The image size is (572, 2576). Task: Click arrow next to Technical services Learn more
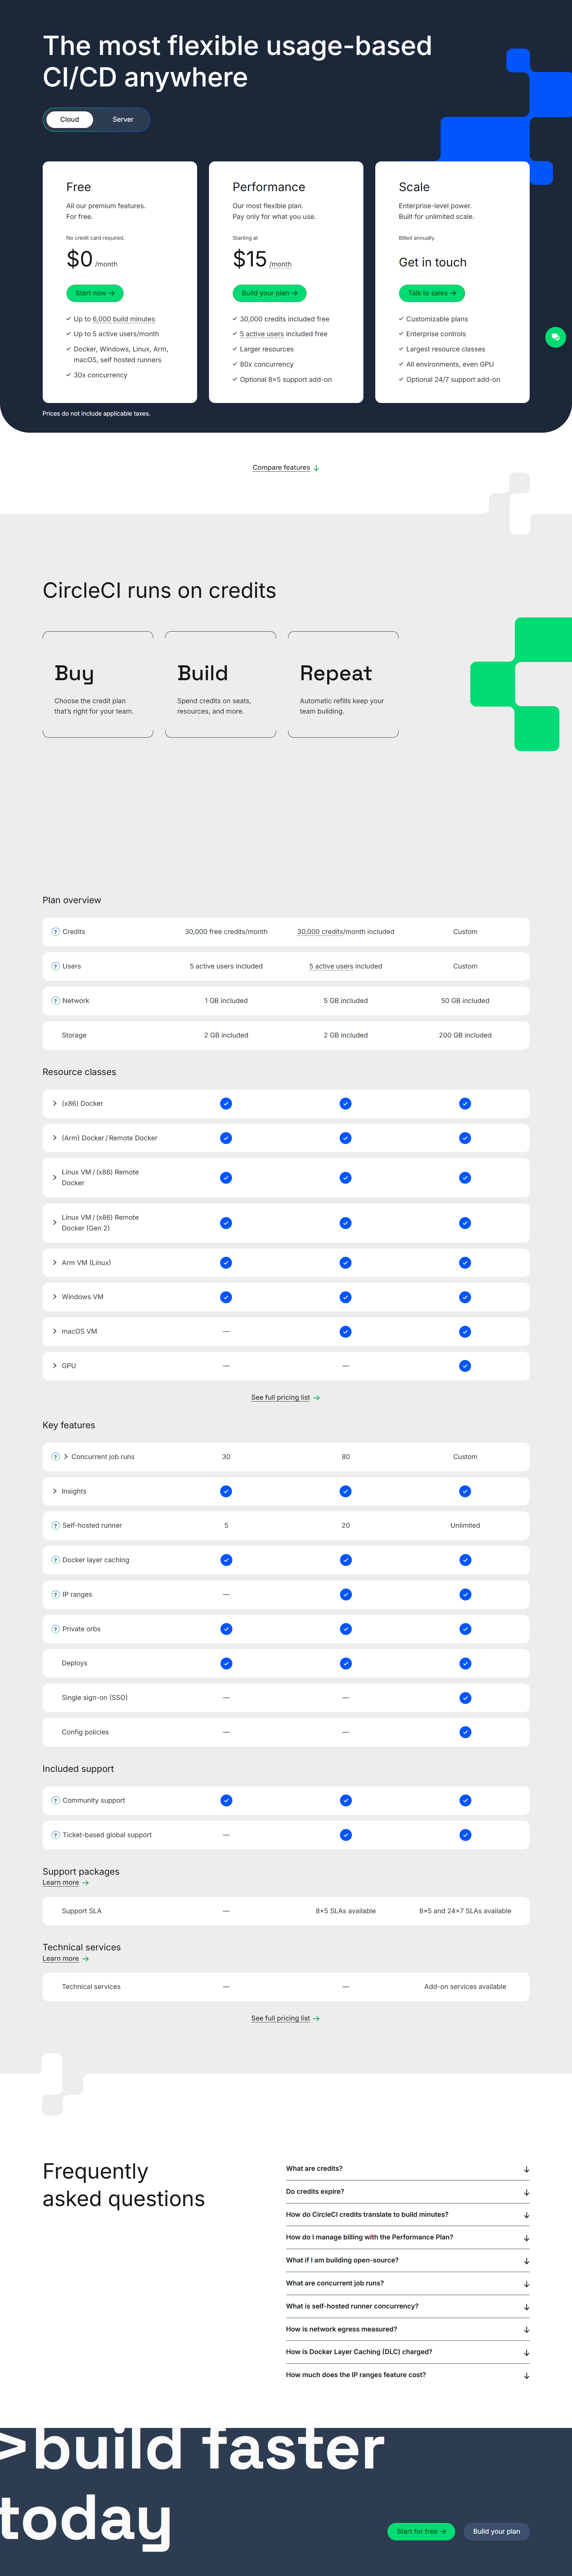(86, 1959)
